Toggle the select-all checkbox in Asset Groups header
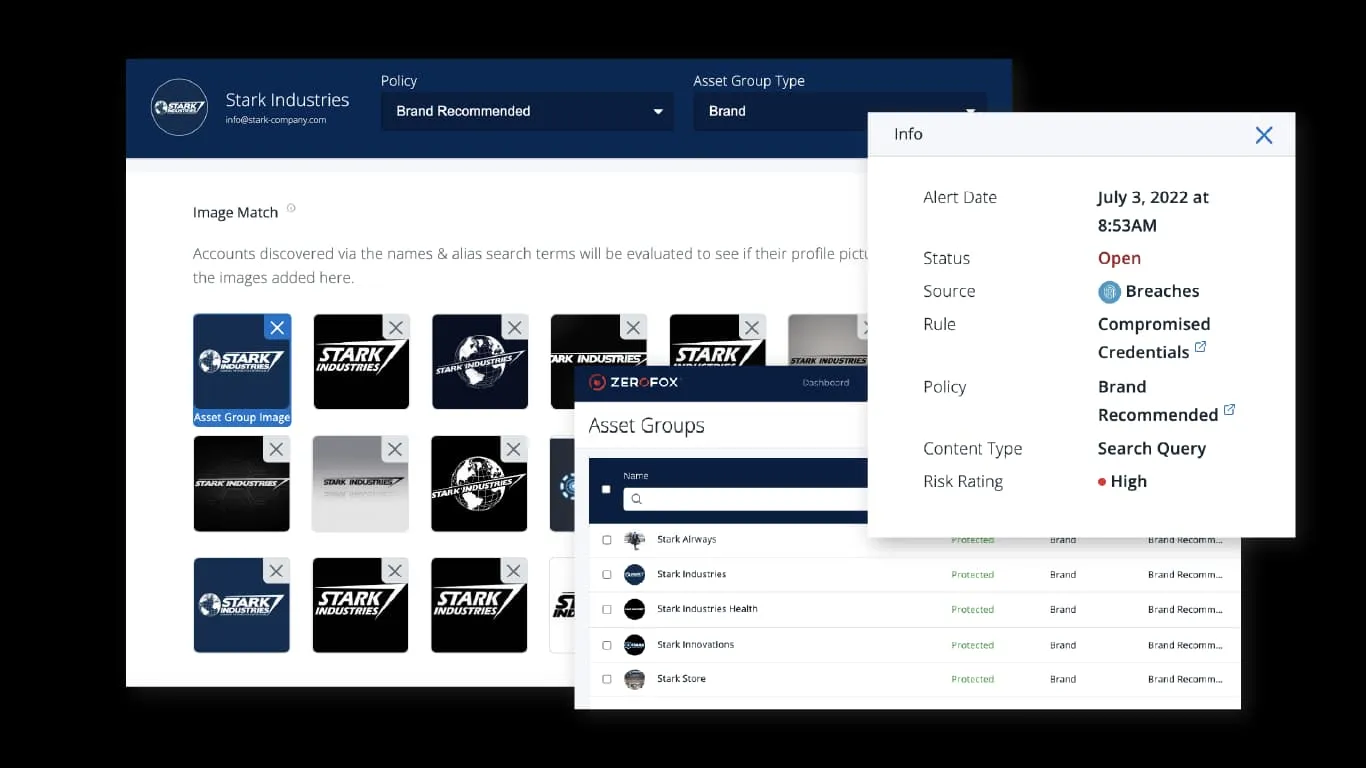 606,489
